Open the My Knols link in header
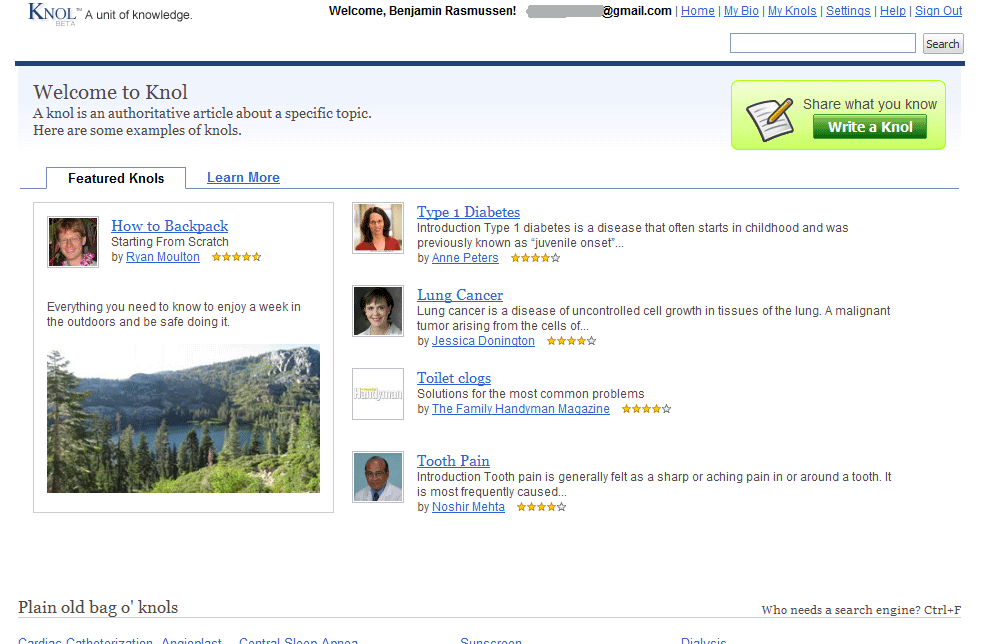Viewport: 984px width, 644px height. [x=792, y=11]
